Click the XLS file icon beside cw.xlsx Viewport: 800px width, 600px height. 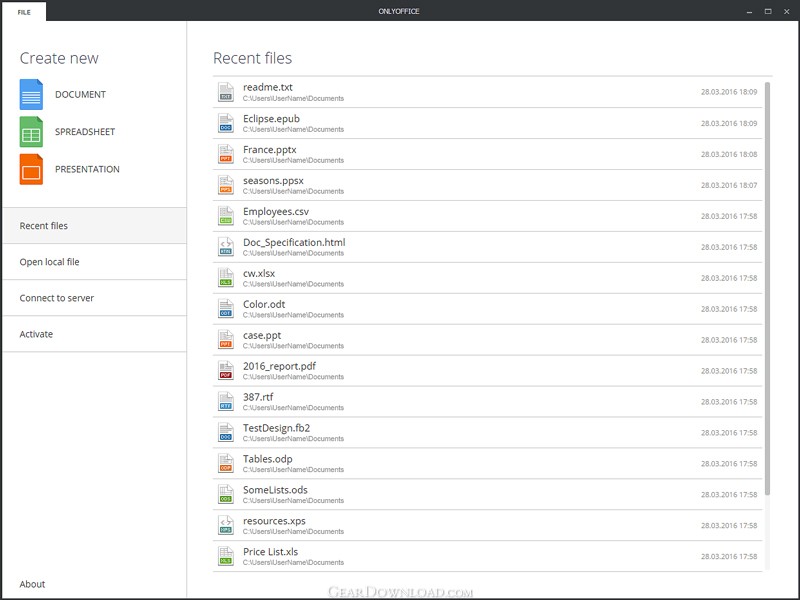pyautogui.click(x=226, y=278)
